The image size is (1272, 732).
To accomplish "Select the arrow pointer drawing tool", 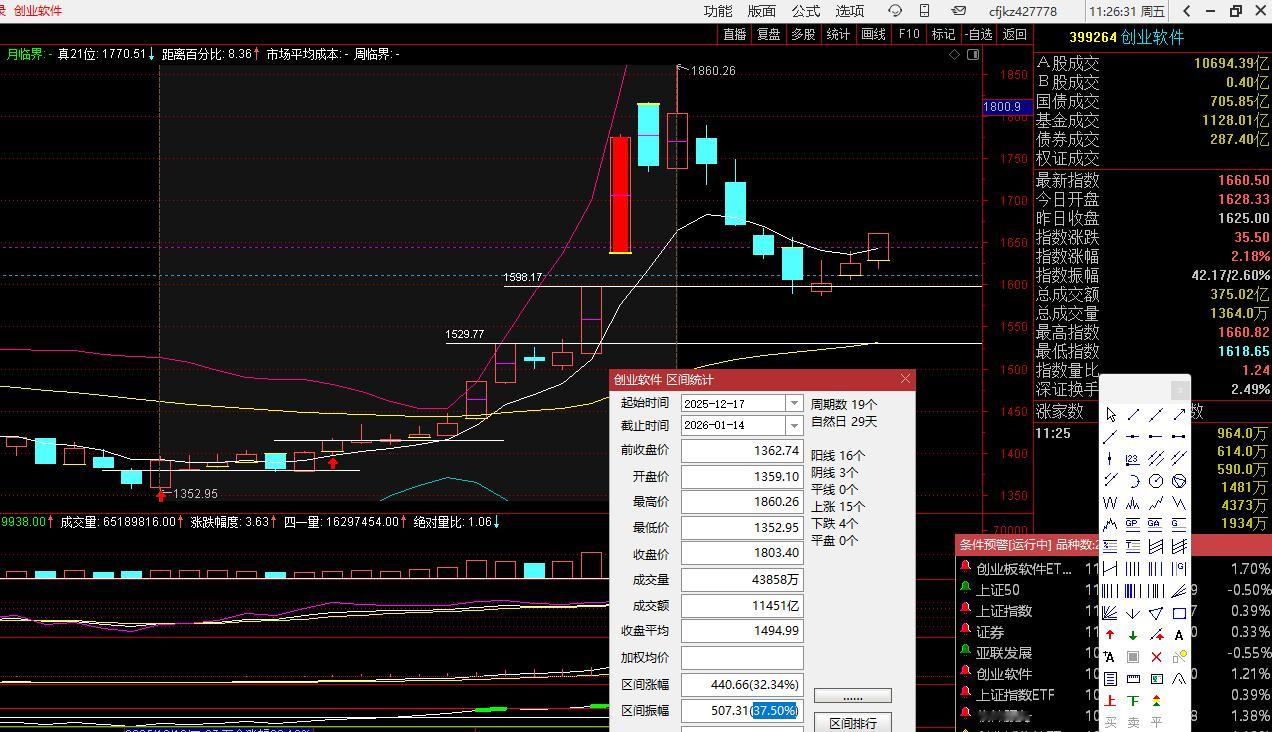I will click(x=1110, y=414).
